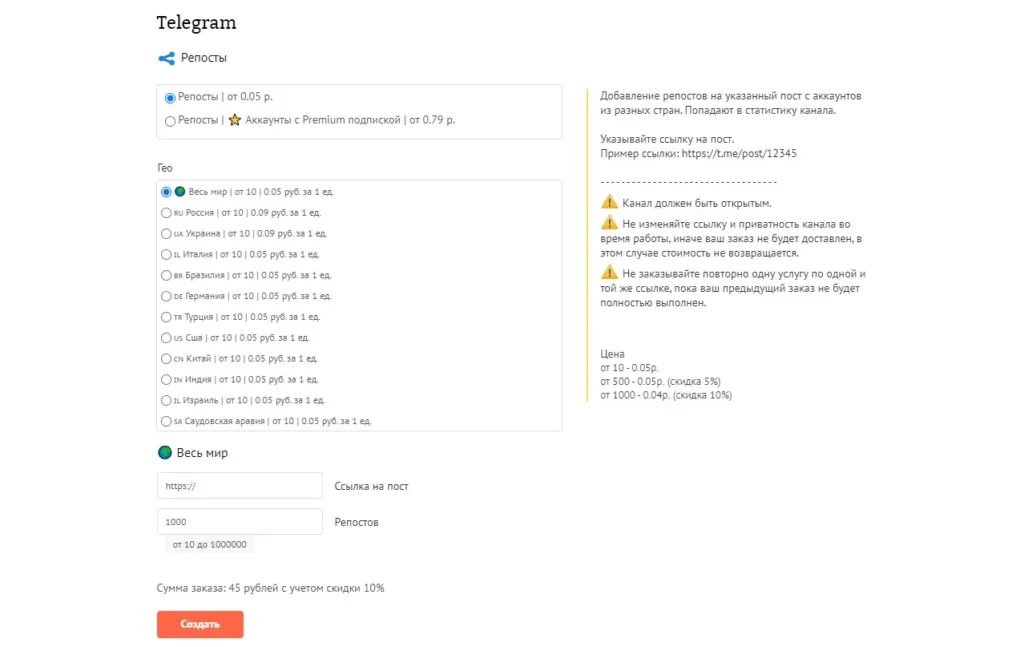
Task: Select Германия as geo target
Action: click(x=166, y=296)
